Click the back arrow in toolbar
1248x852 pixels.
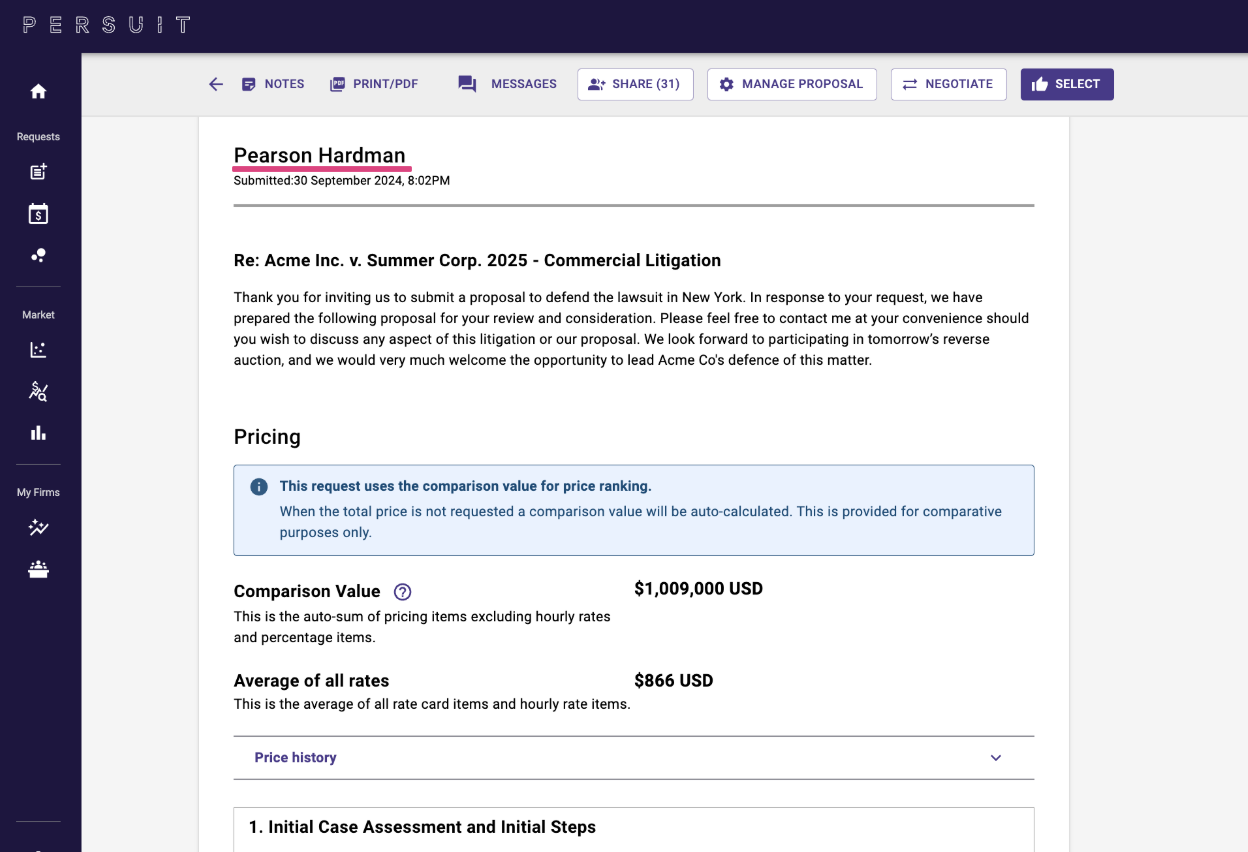tap(216, 84)
